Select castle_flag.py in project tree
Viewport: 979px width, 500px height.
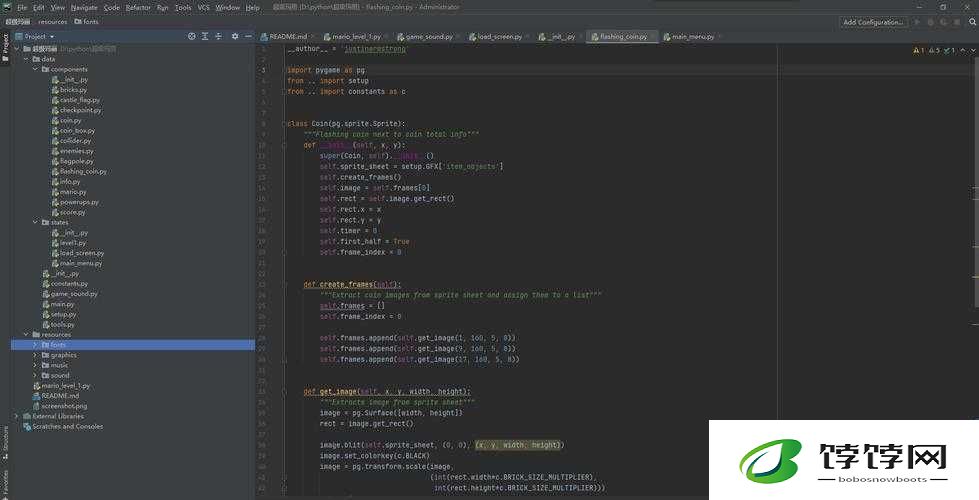point(76,100)
